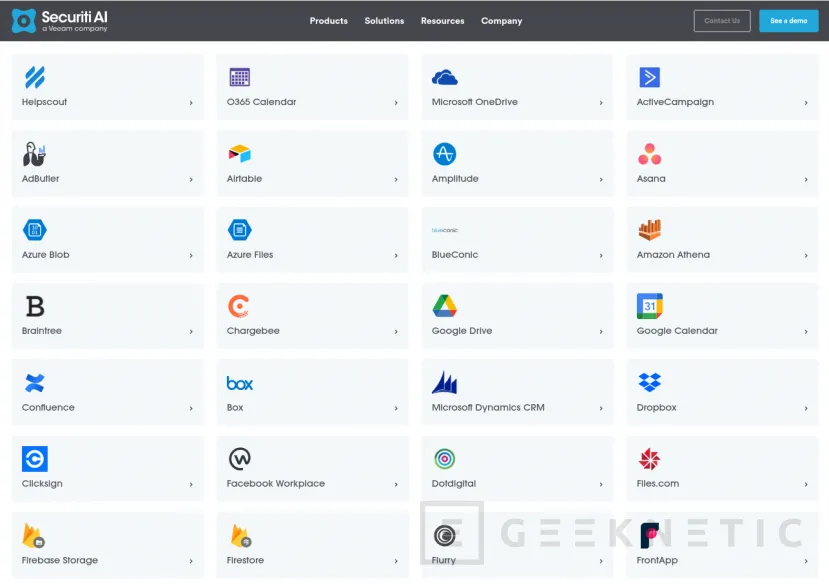This screenshot has height=584, width=829.
Task: Open the Asana integration link
Action: click(x=722, y=163)
